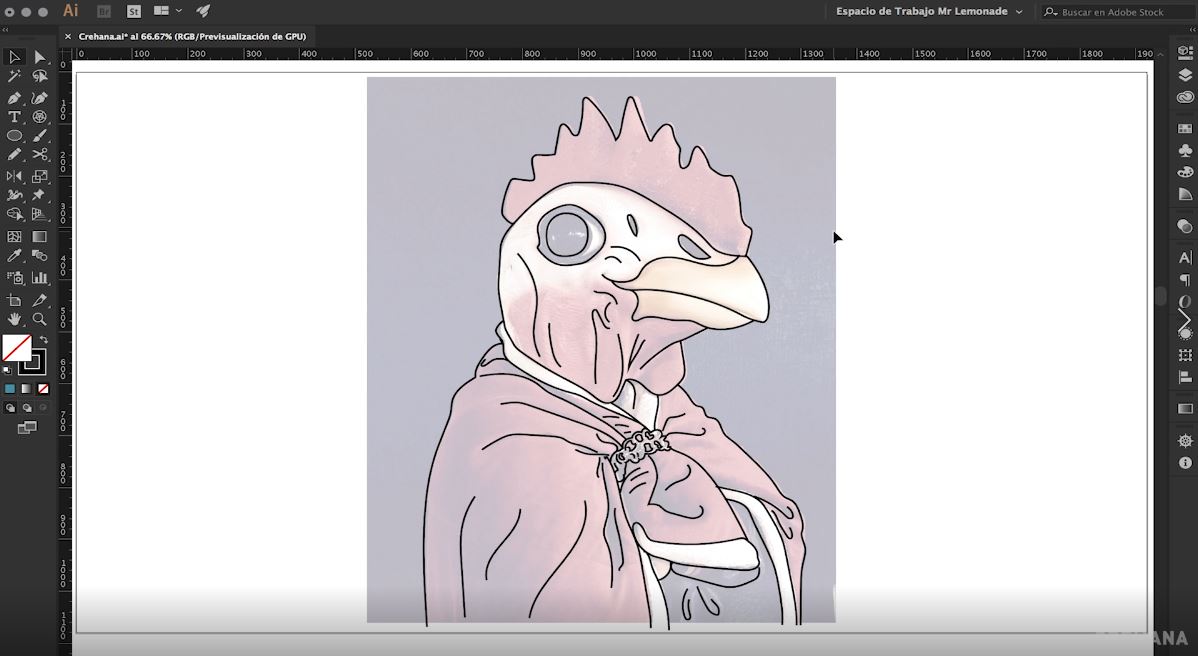Set paint to None (red slash)
This screenshot has width=1198, height=656.
43,389
